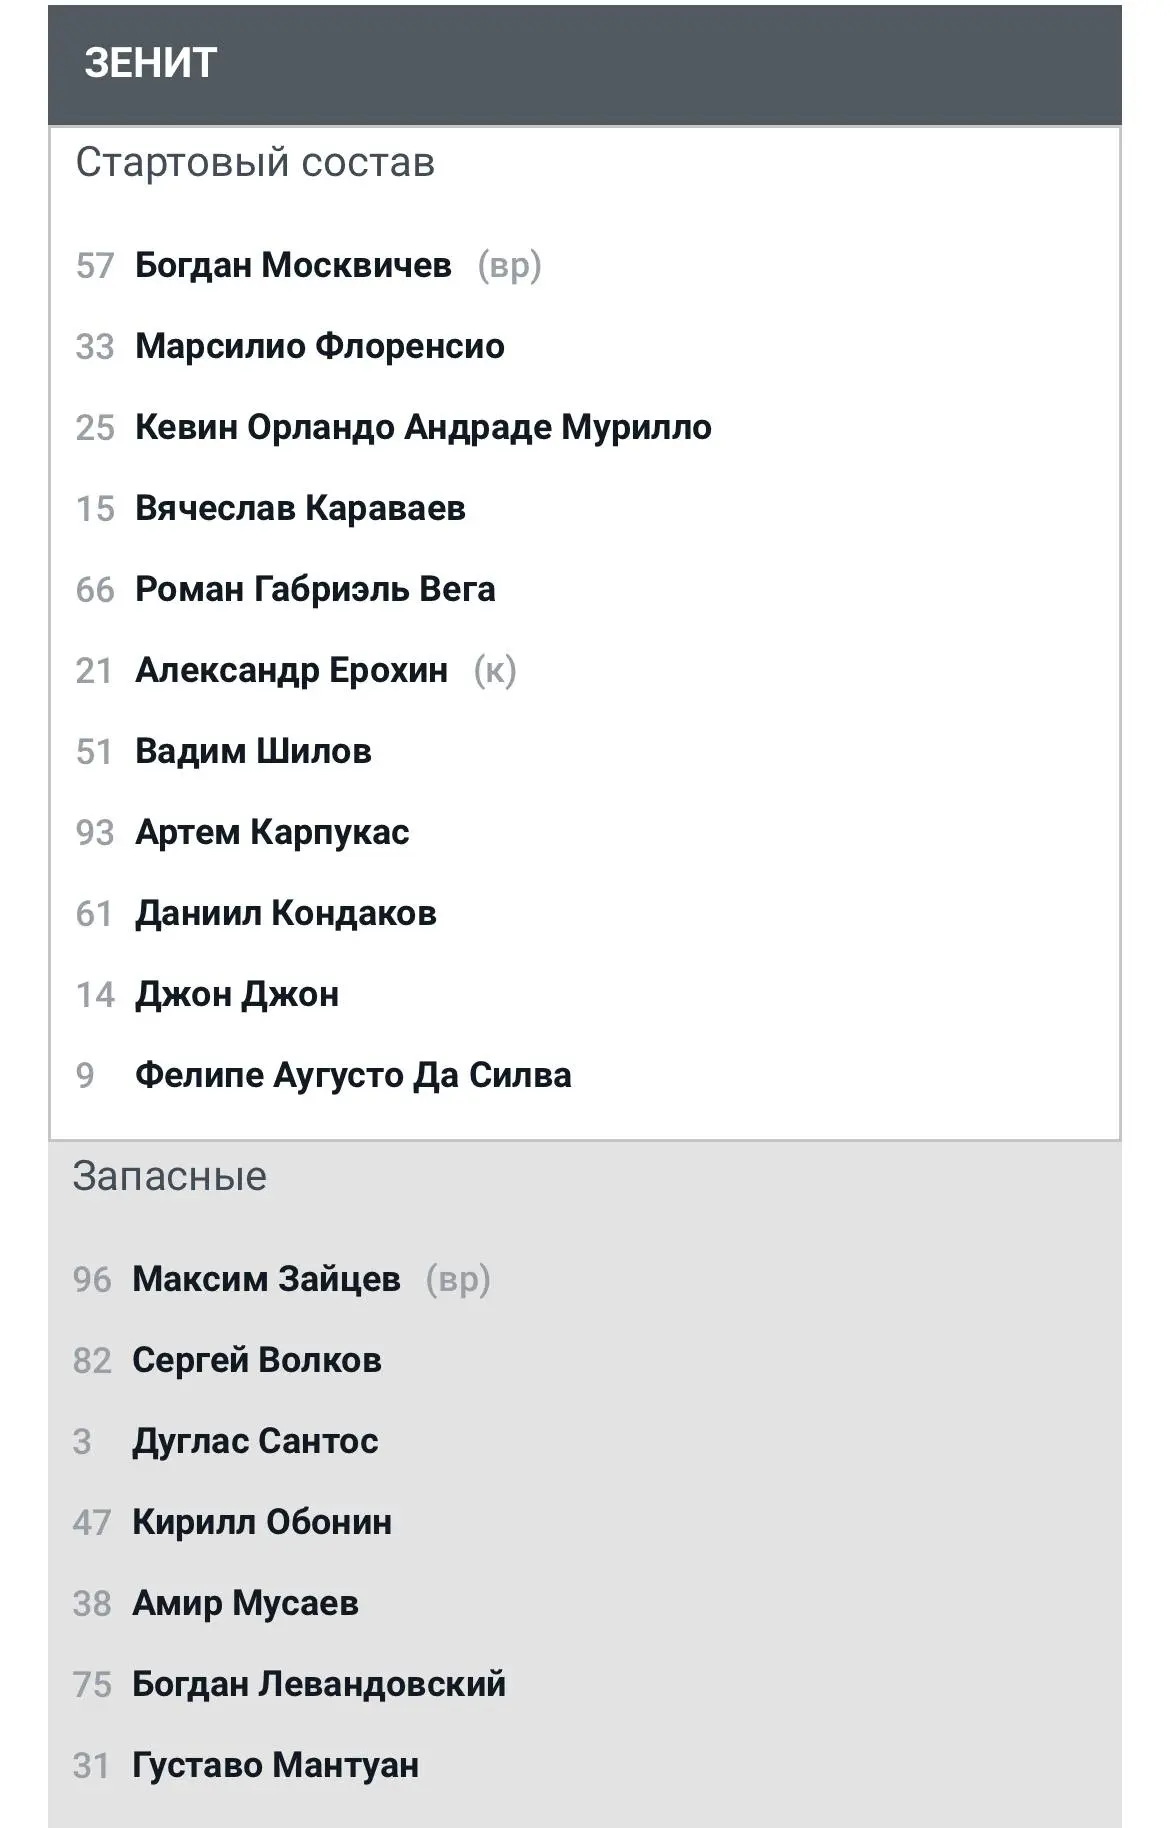The image size is (1170, 1828).
Task: Click substitute Сергей Волков
Action: [x=257, y=1360]
